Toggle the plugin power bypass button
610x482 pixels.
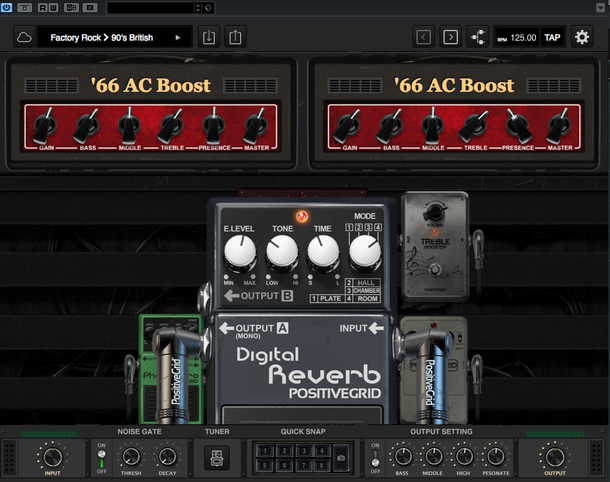tap(6, 7)
